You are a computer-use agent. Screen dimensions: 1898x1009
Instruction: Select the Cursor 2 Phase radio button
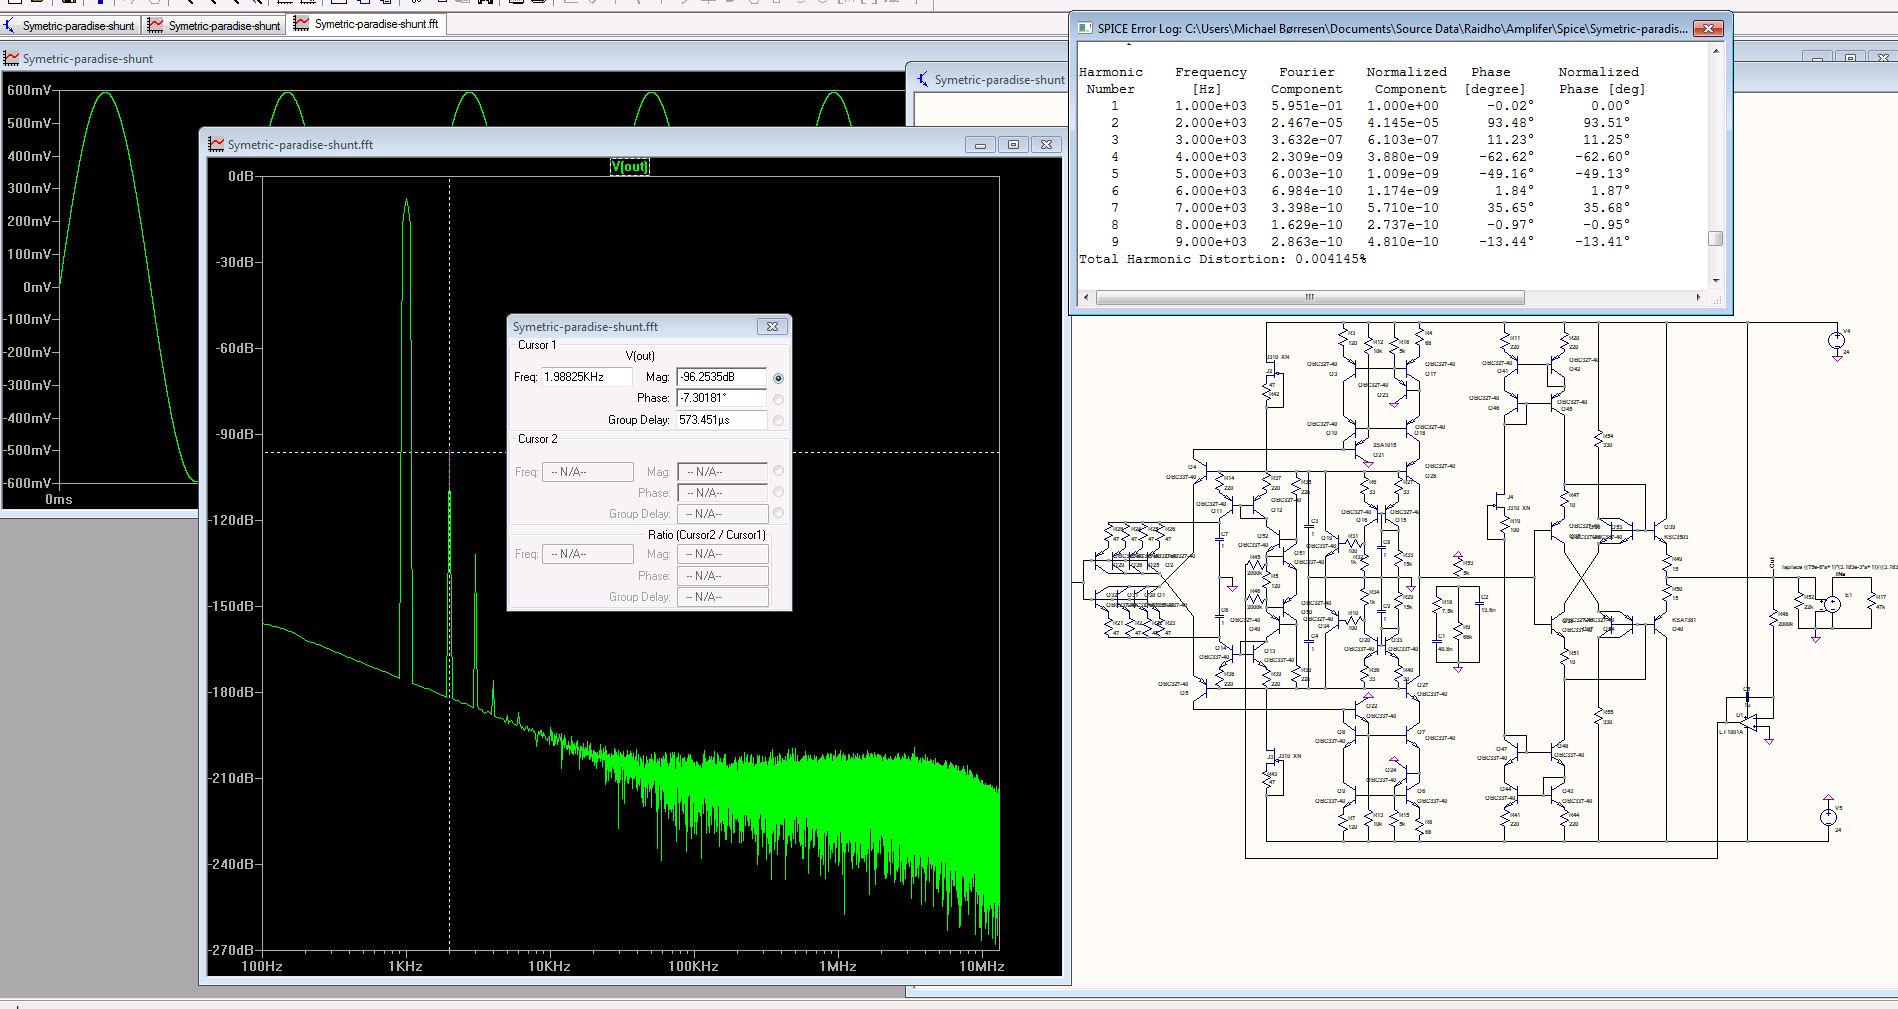[x=778, y=492]
